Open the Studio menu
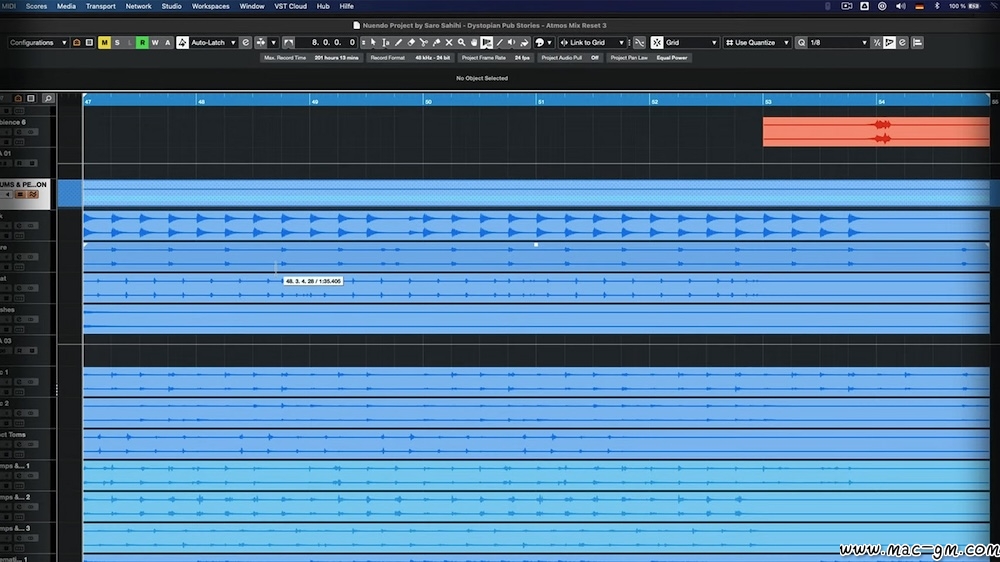 pyautogui.click(x=172, y=6)
